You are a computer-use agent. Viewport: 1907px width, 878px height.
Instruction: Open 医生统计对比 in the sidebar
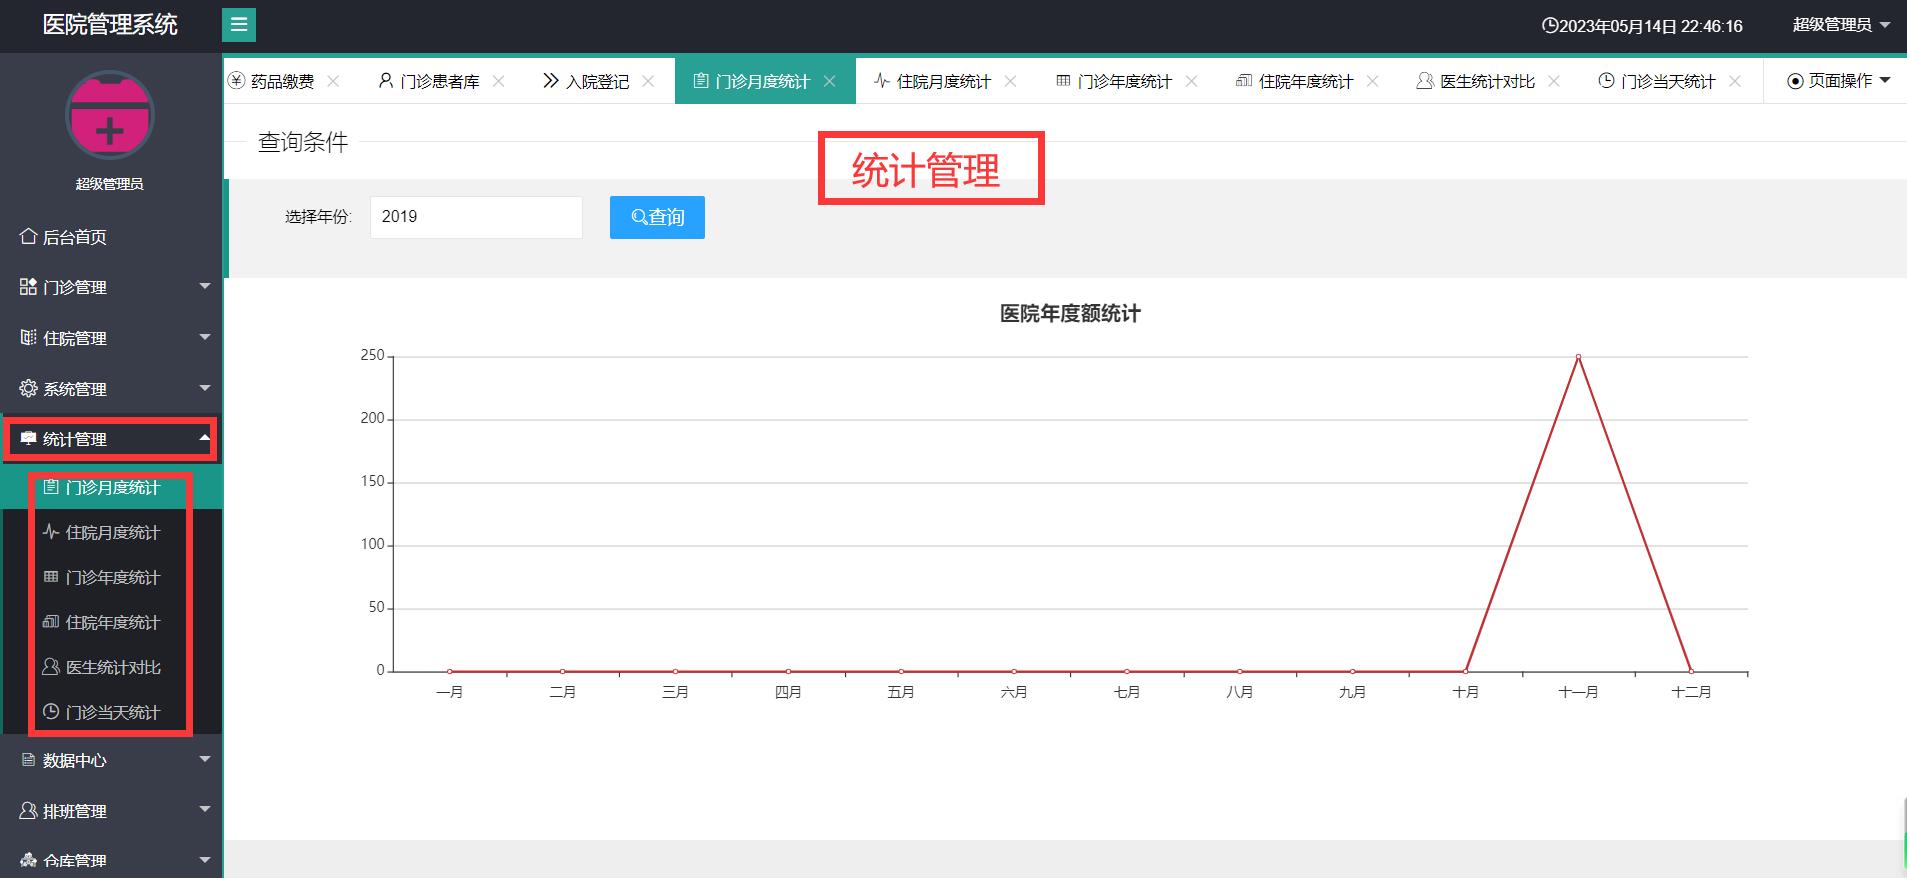[112, 667]
